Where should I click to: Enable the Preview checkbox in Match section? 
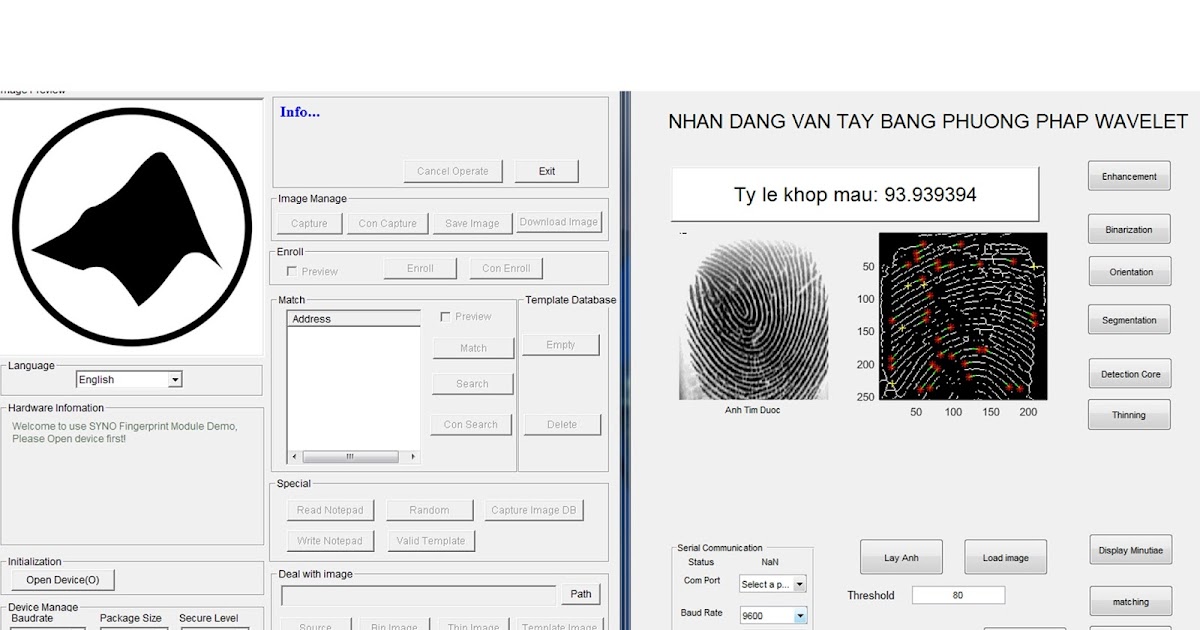tap(446, 316)
